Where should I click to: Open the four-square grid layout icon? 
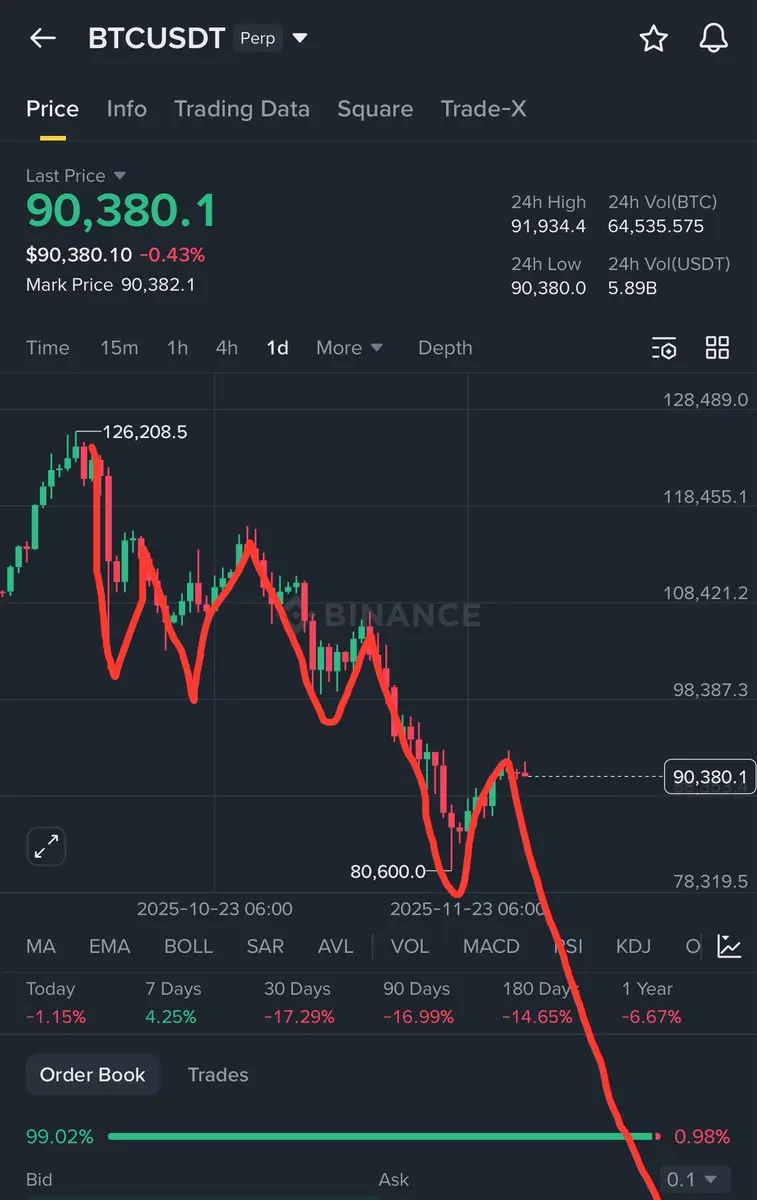coord(717,348)
